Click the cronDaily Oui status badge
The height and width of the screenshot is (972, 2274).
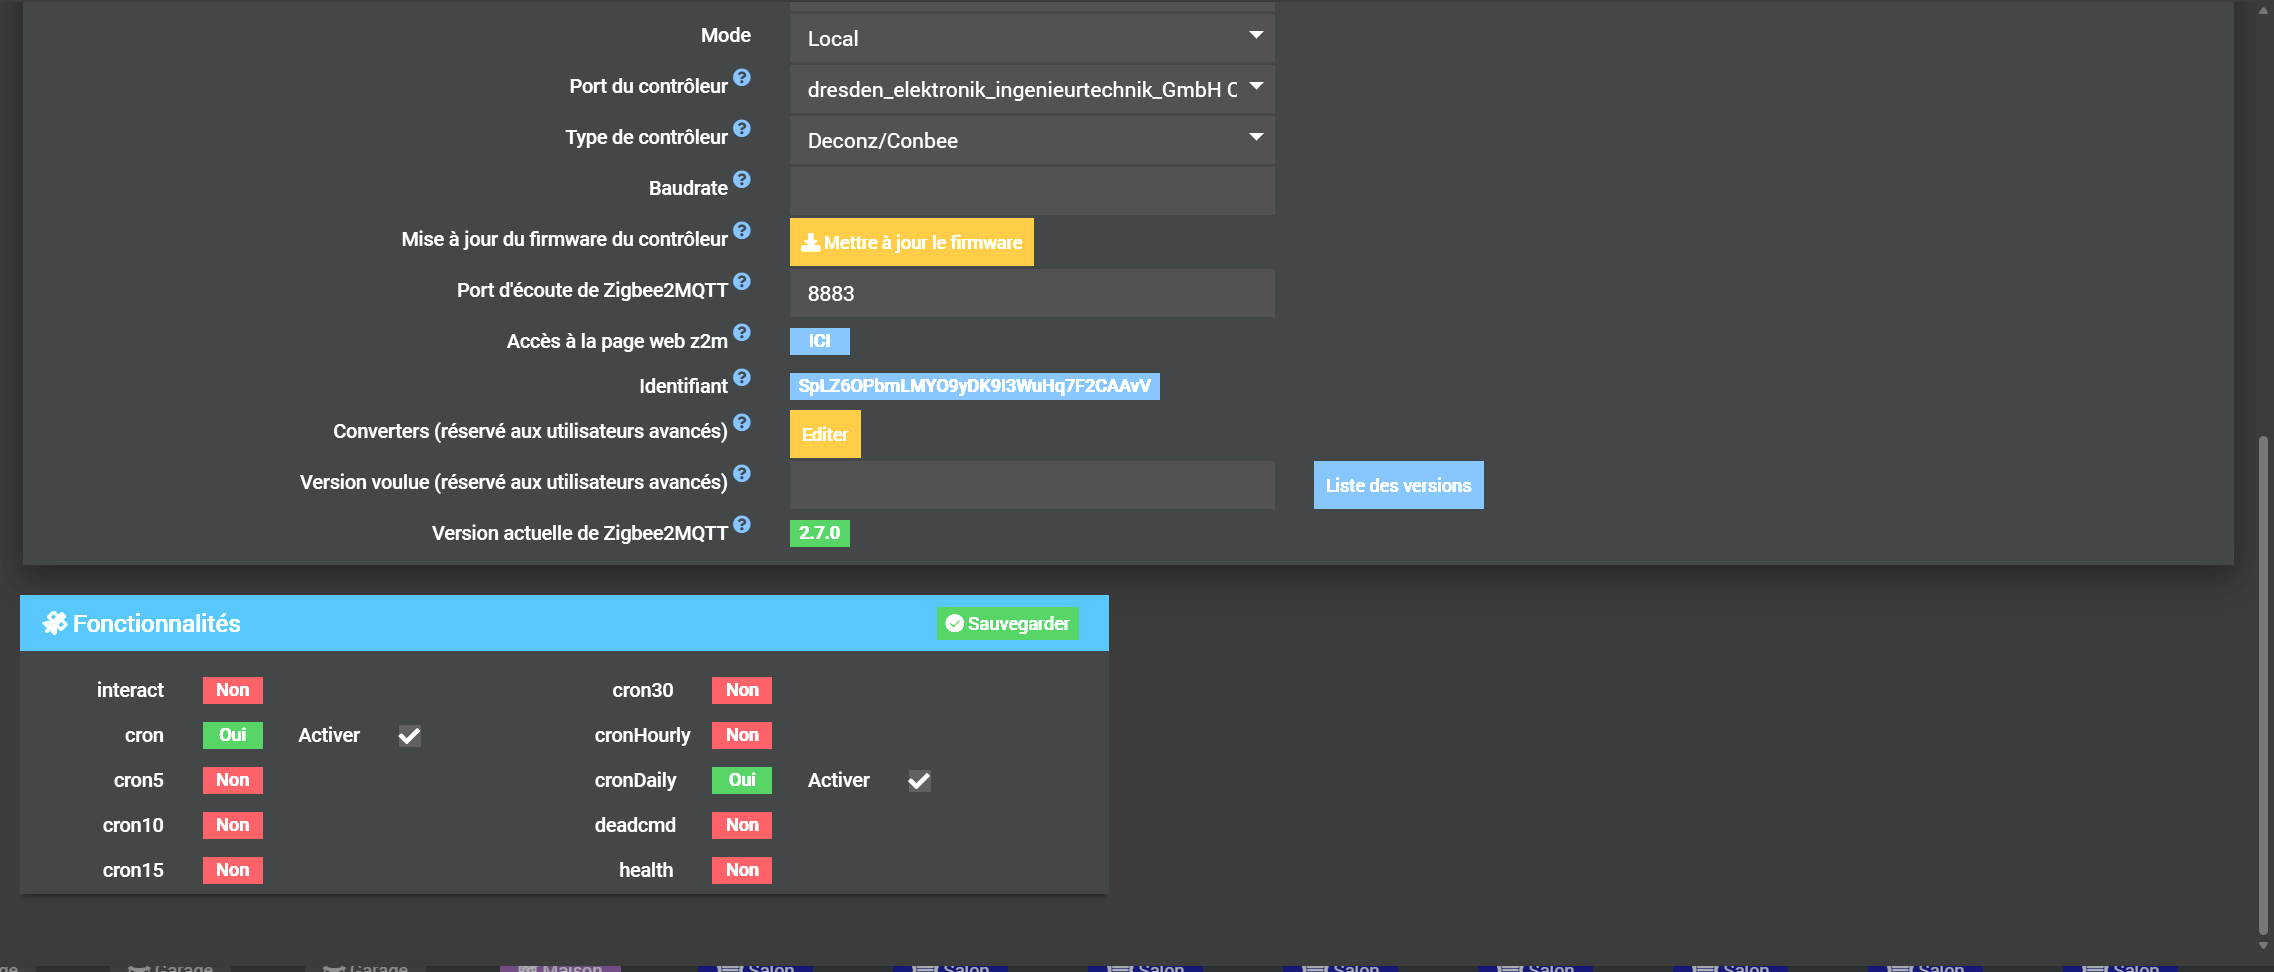pyautogui.click(x=742, y=780)
